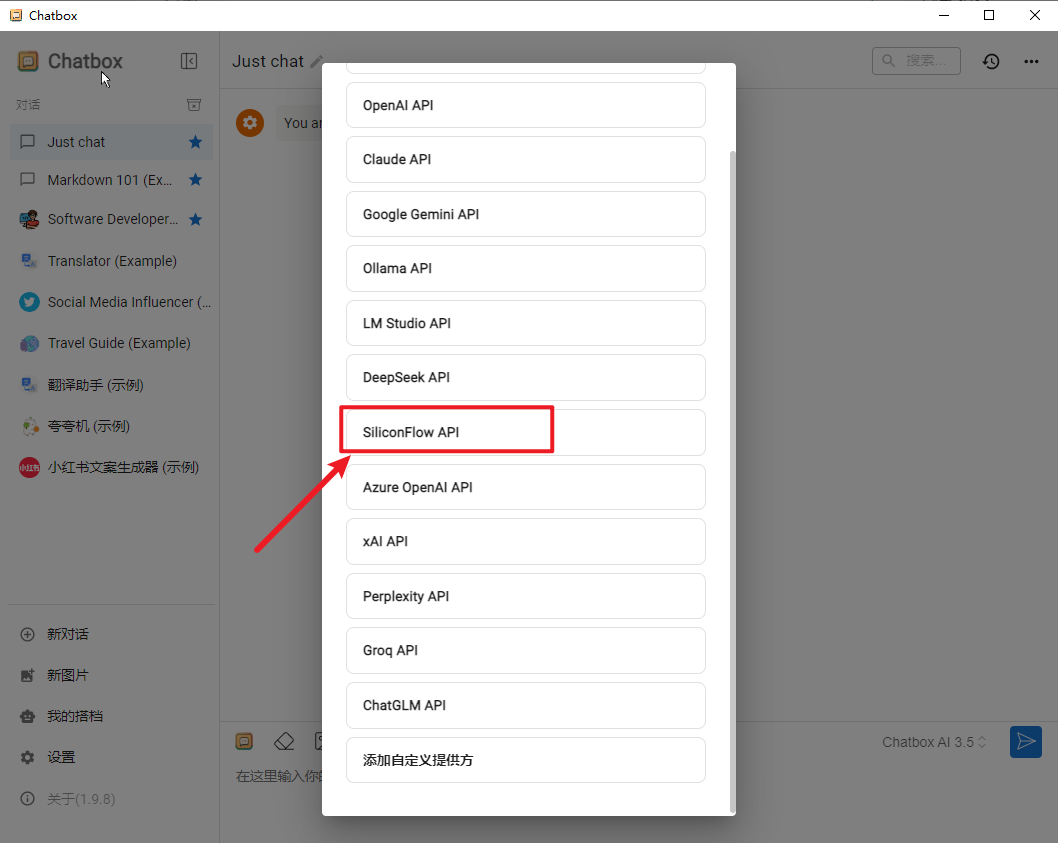Open 小红书文案生成器 conversation

111,467
